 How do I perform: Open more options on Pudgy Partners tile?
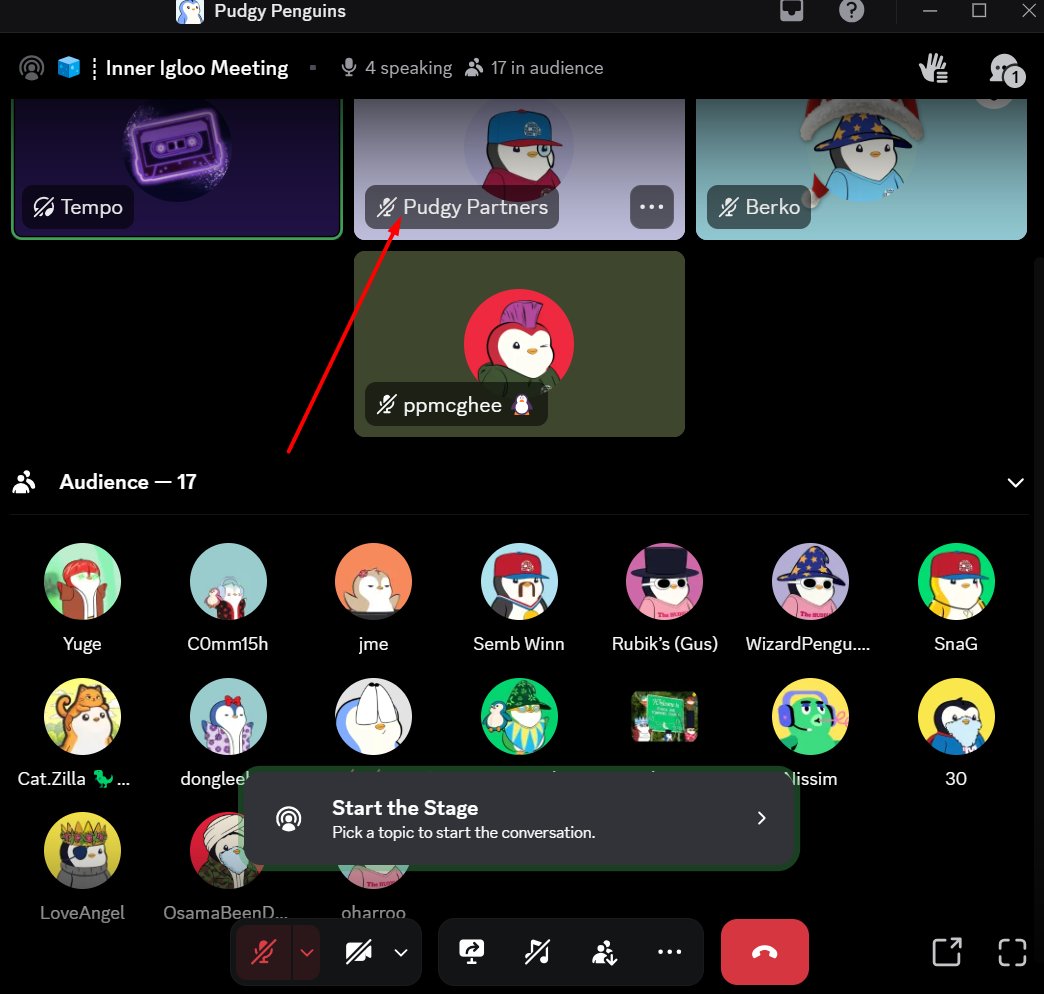coord(651,207)
